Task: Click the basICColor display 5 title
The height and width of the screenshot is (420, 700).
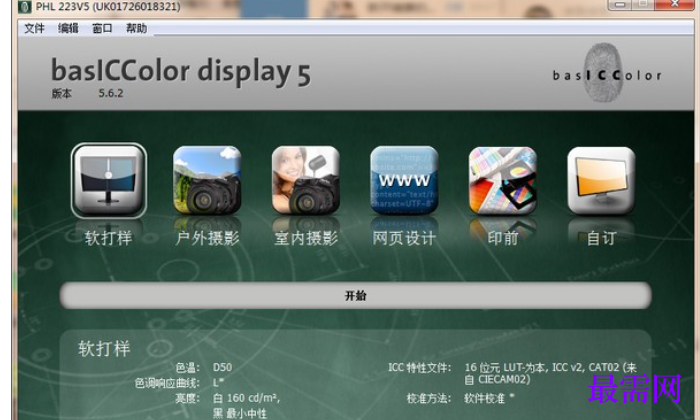Action: click(x=181, y=71)
